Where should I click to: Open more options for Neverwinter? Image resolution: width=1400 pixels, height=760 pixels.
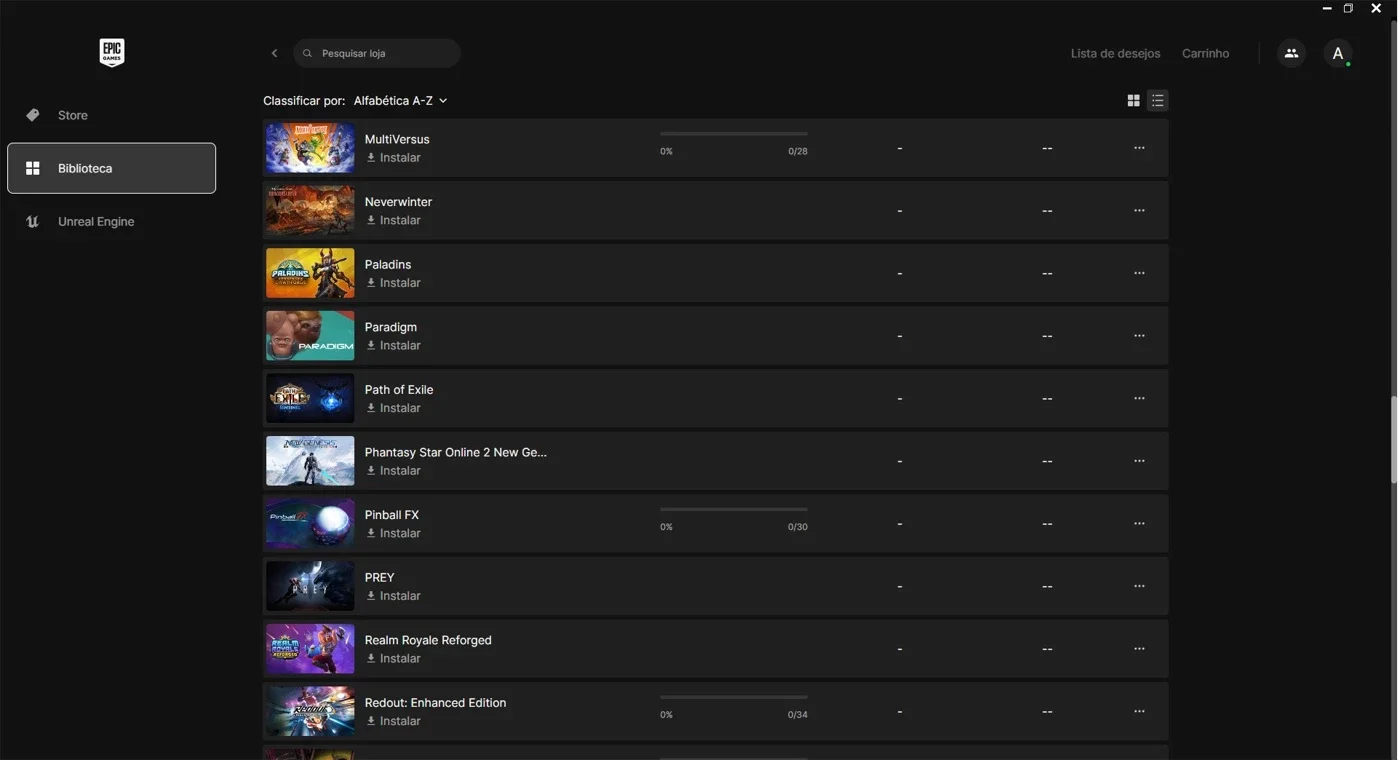pyautogui.click(x=1139, y=211)
